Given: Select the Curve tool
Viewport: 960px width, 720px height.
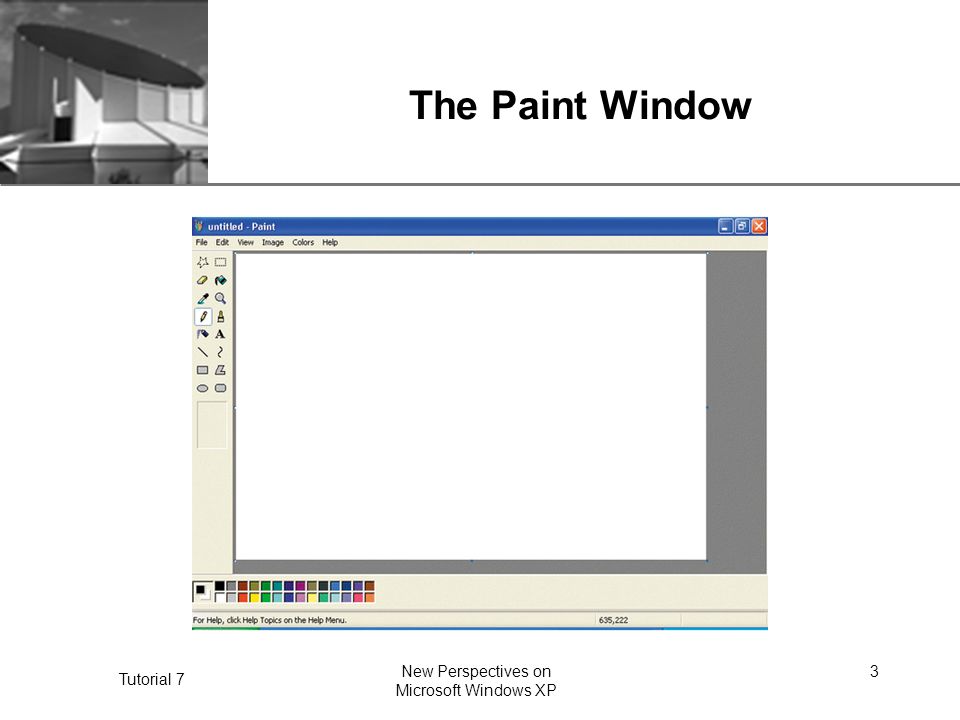Looking at the screenshot, I should [x=220, y=352].
